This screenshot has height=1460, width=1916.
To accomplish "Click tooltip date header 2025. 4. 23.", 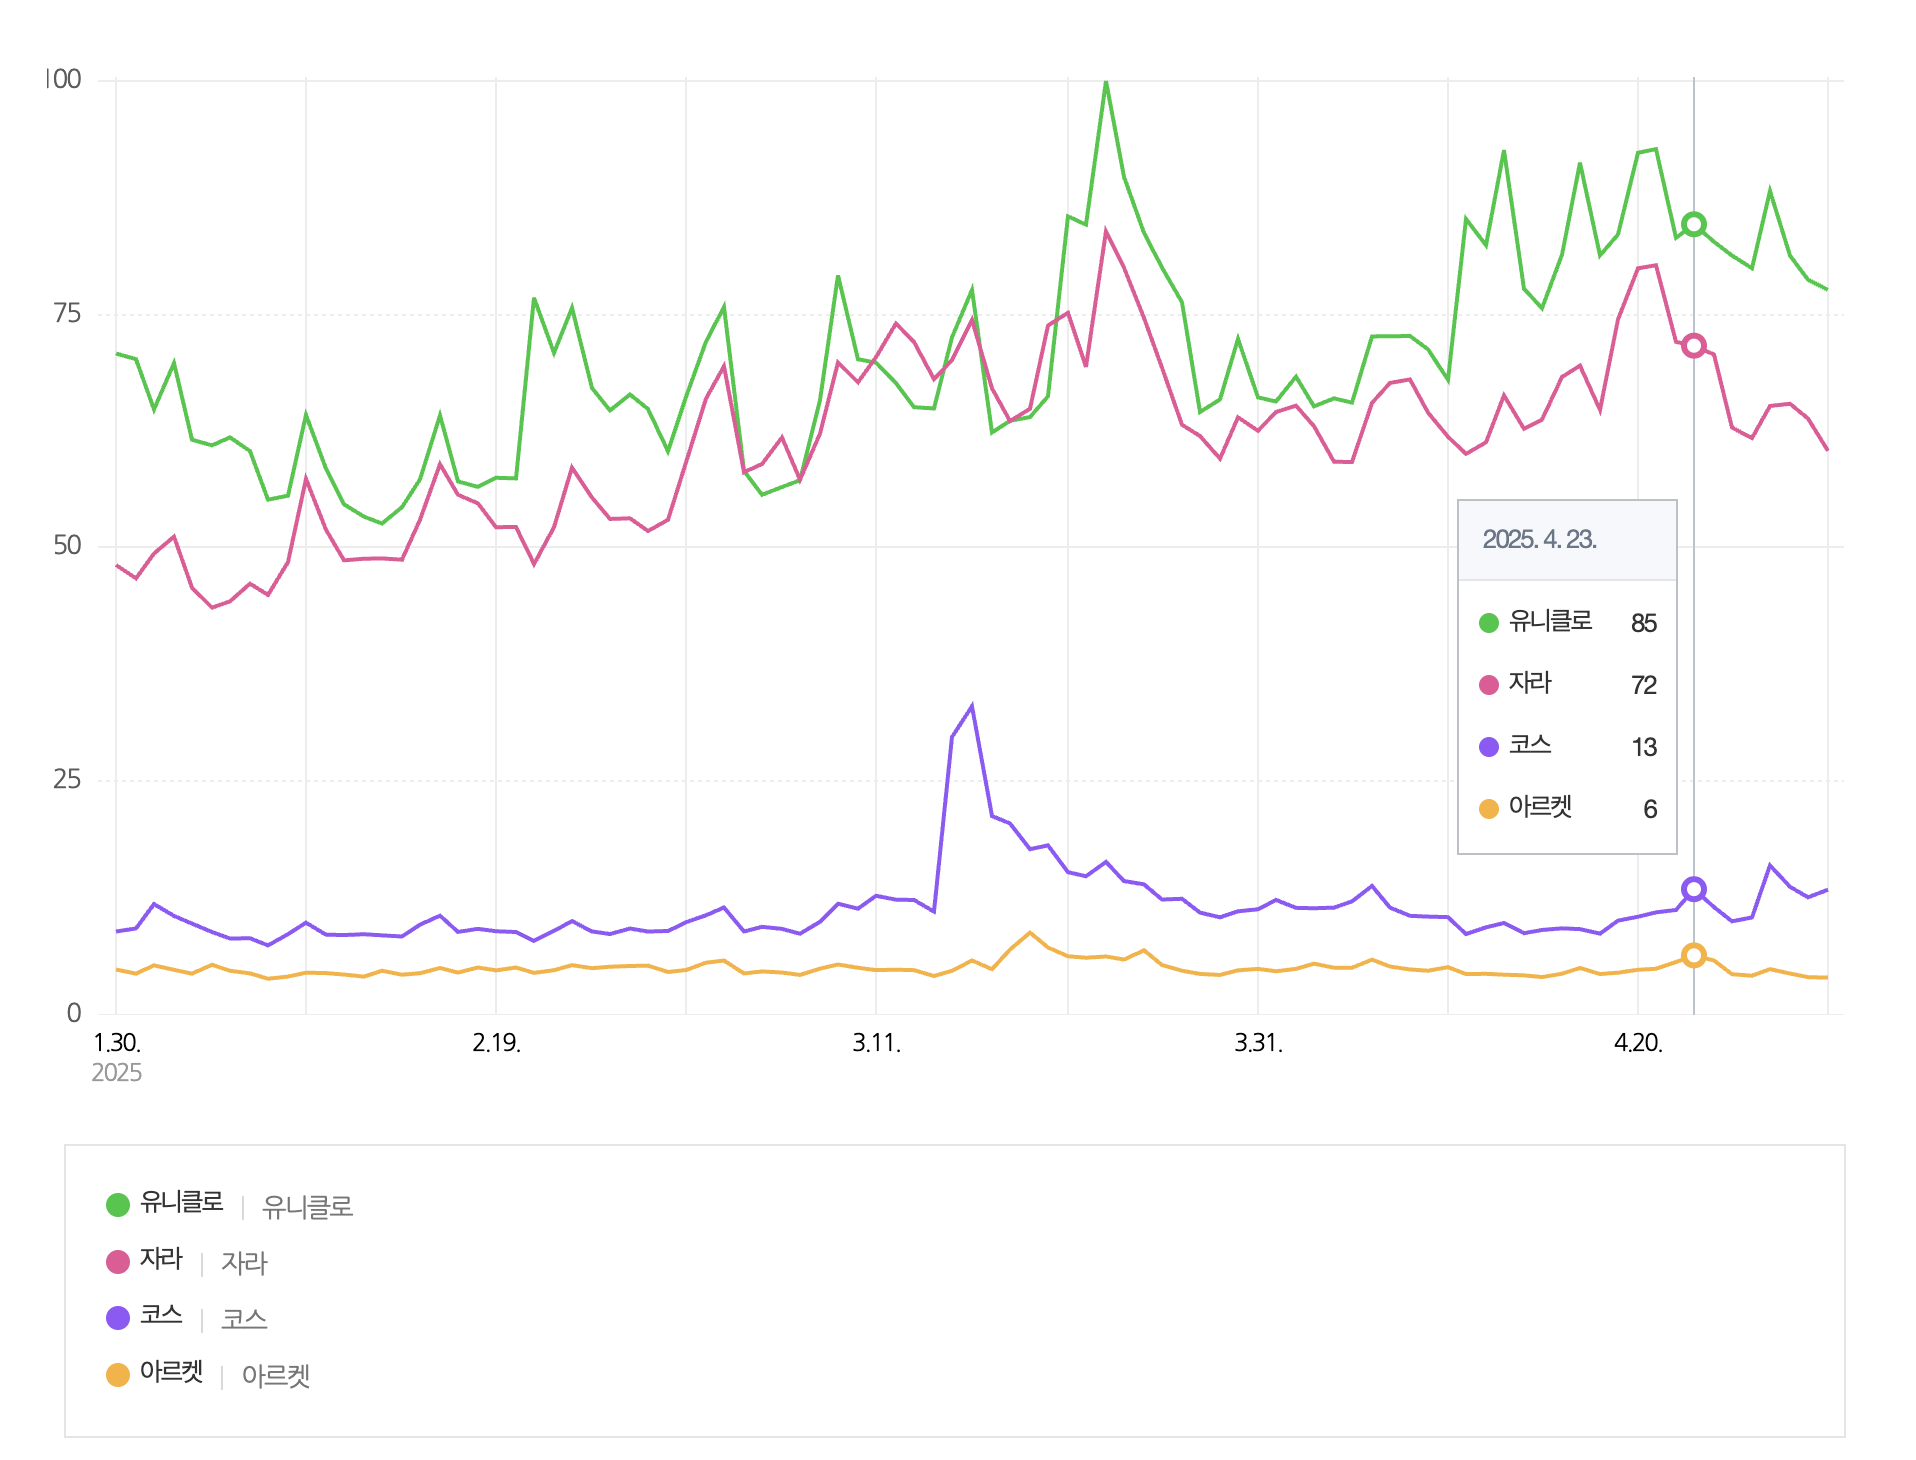I will click(x=1539, y=540).
